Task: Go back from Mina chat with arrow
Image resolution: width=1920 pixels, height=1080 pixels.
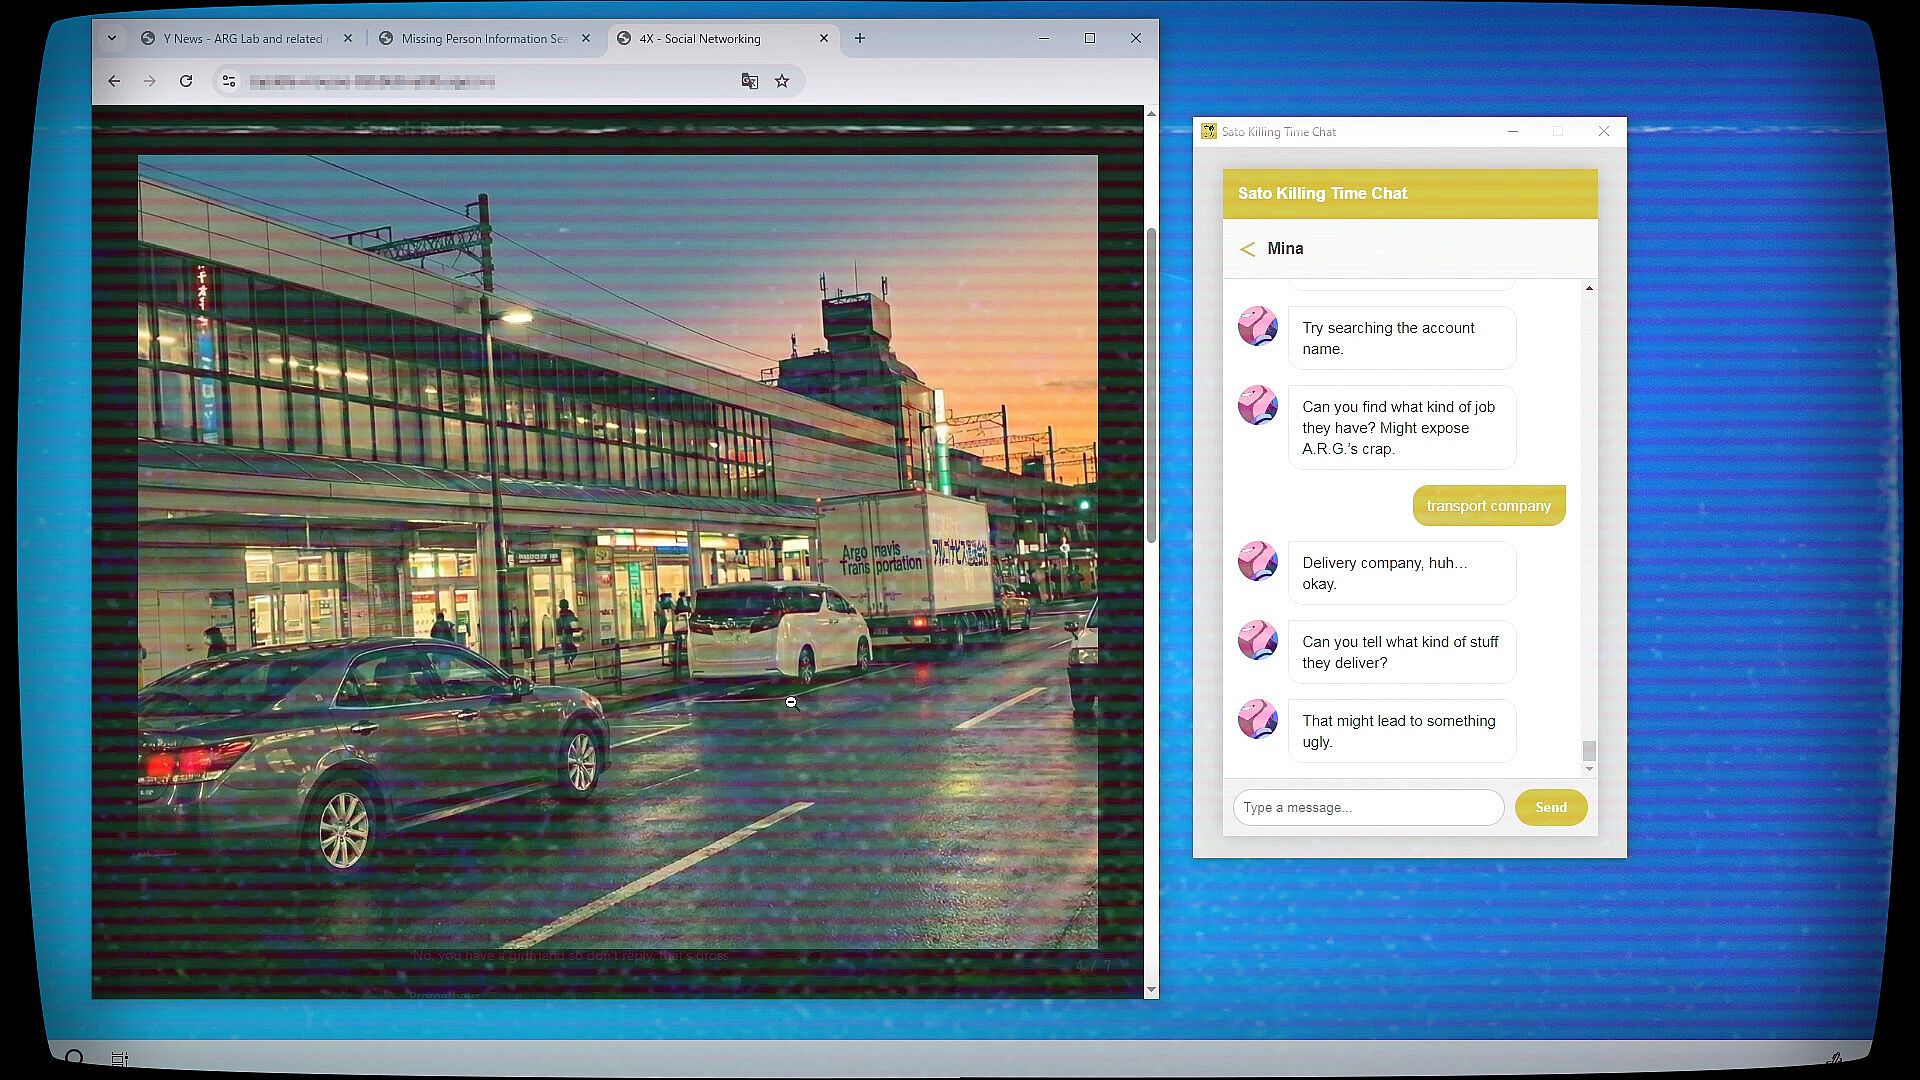Action: point(1246,249)
